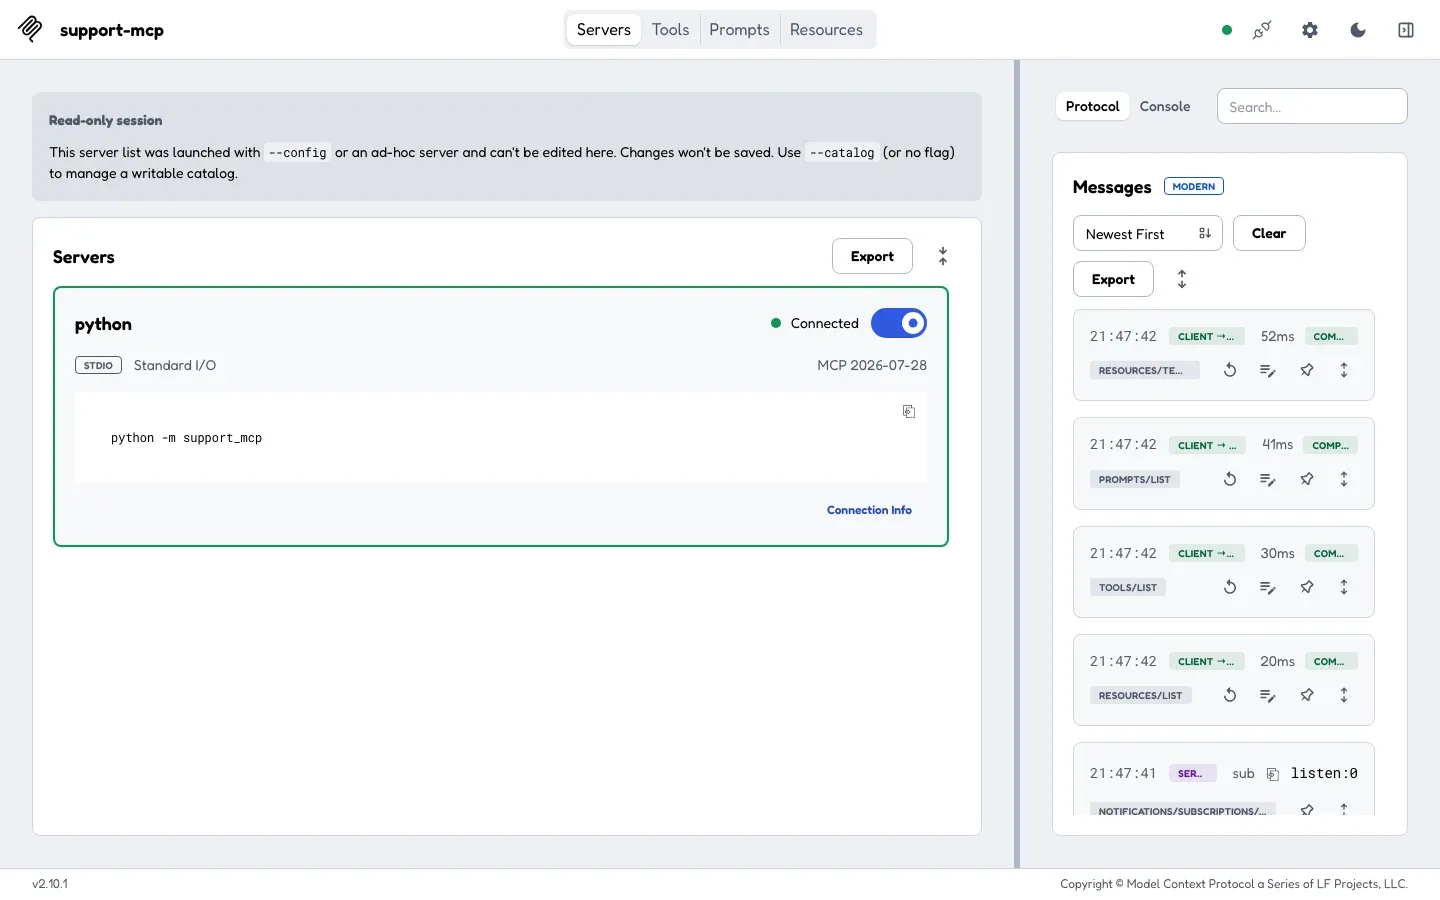The width and height of the screenshot is (1440, 900).
Task: Click the disconnect plug icon in header
Action: 1262,30
